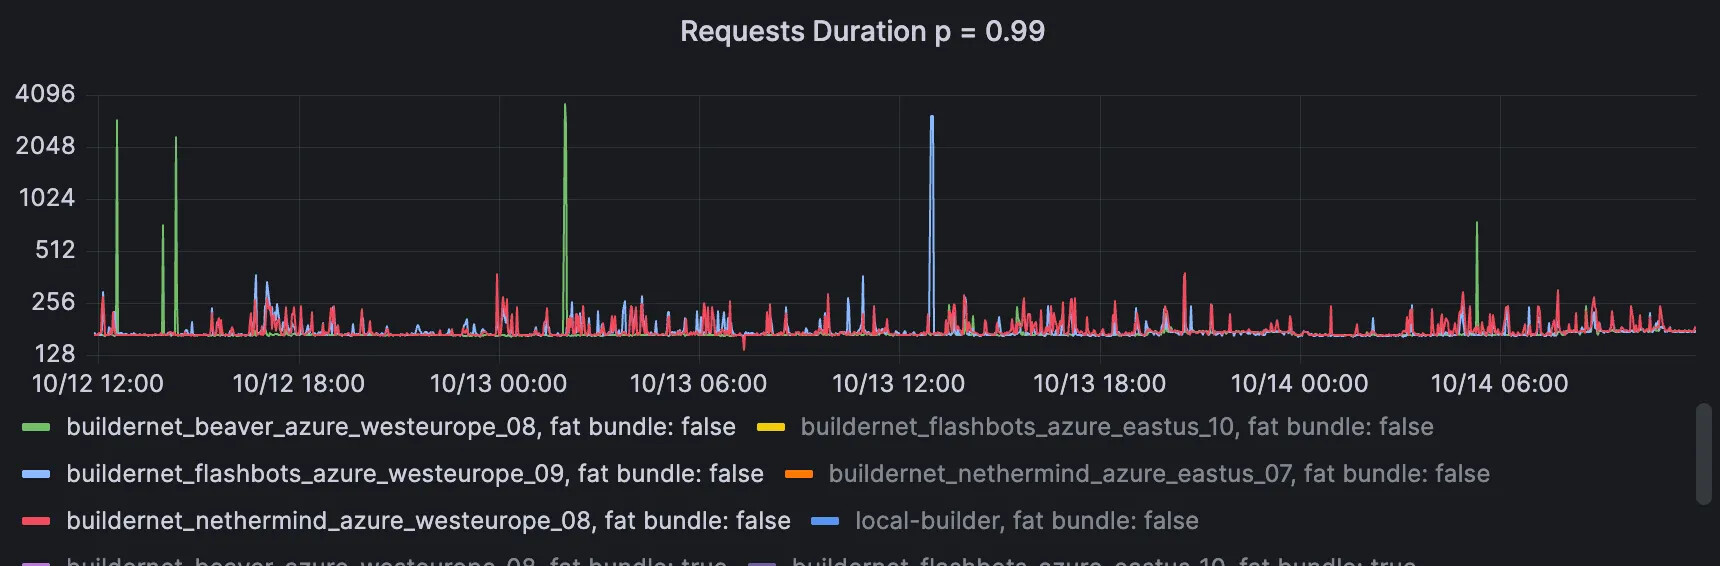
Task: Show only buildernet_nethermind_azure_westeurope_08 legend entry
Action: click(x=428, y=521)
